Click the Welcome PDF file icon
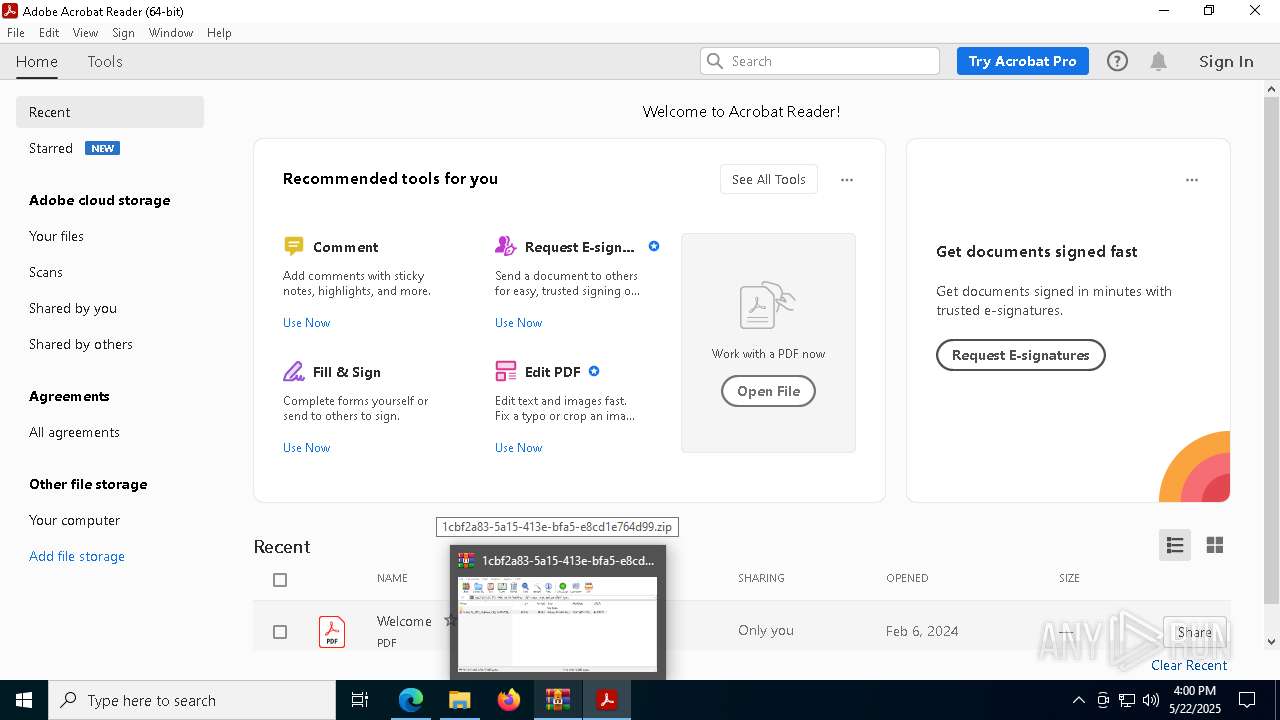 pos(332,631)
